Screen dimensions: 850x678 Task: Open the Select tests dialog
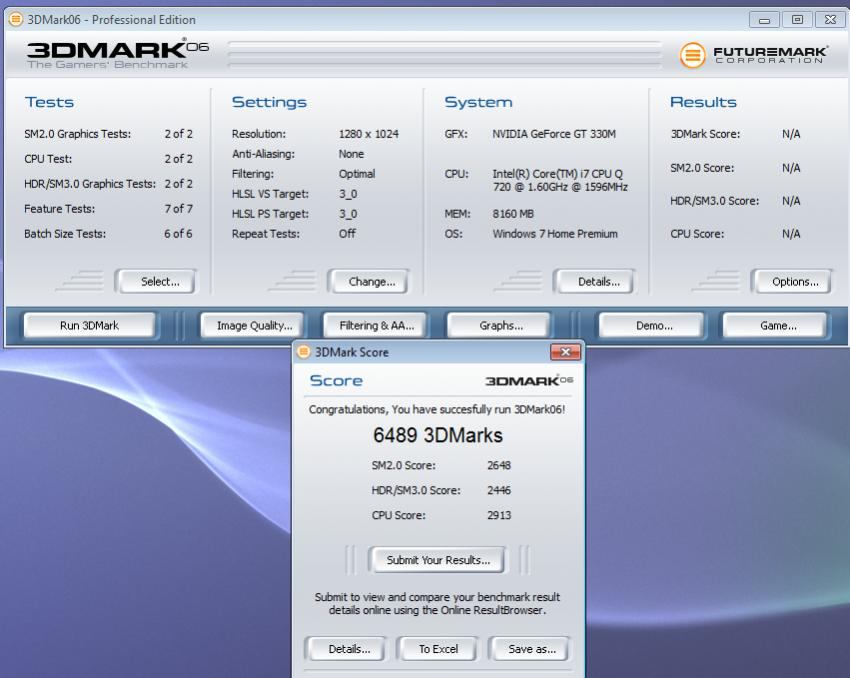pos(156,281)
